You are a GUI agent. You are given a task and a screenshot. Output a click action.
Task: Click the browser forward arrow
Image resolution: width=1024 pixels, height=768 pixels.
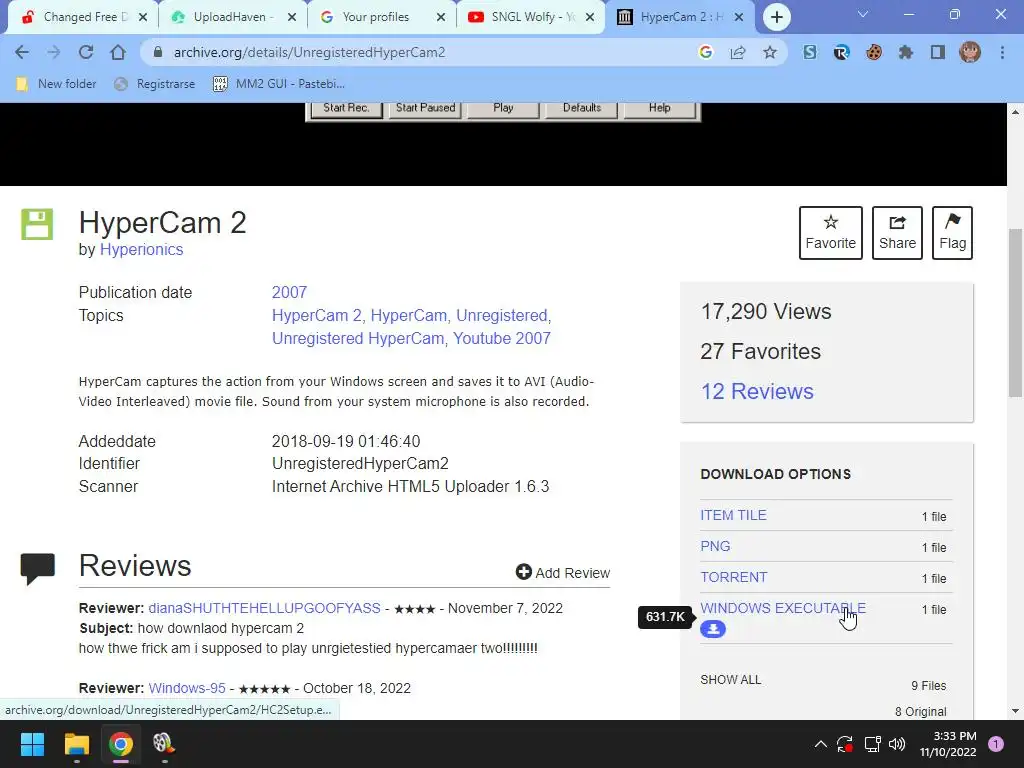click(54, 52)
